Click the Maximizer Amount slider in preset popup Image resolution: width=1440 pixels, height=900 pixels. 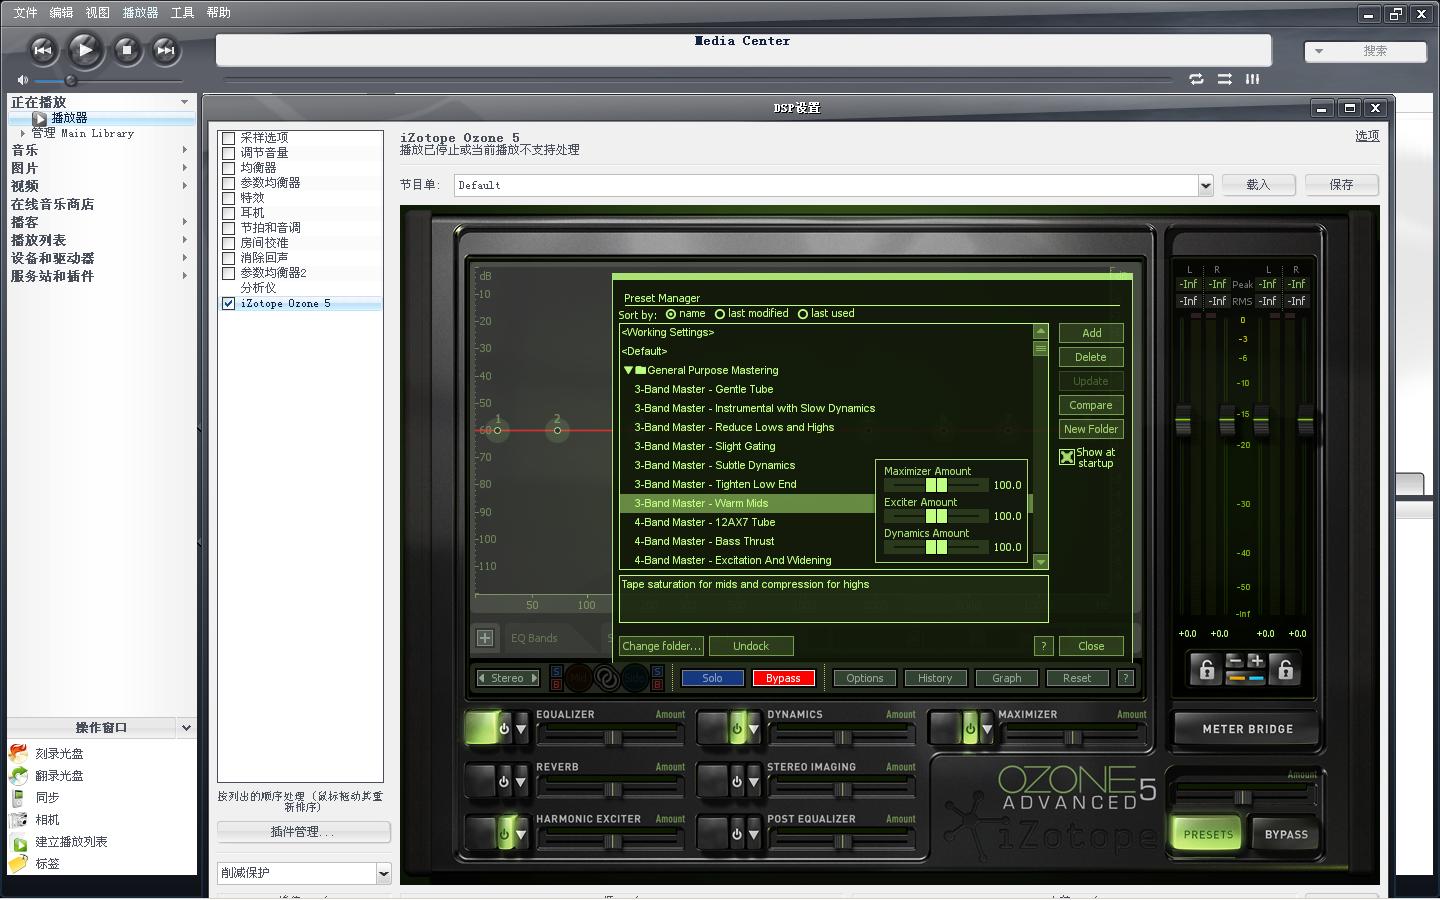click(936, 485)
